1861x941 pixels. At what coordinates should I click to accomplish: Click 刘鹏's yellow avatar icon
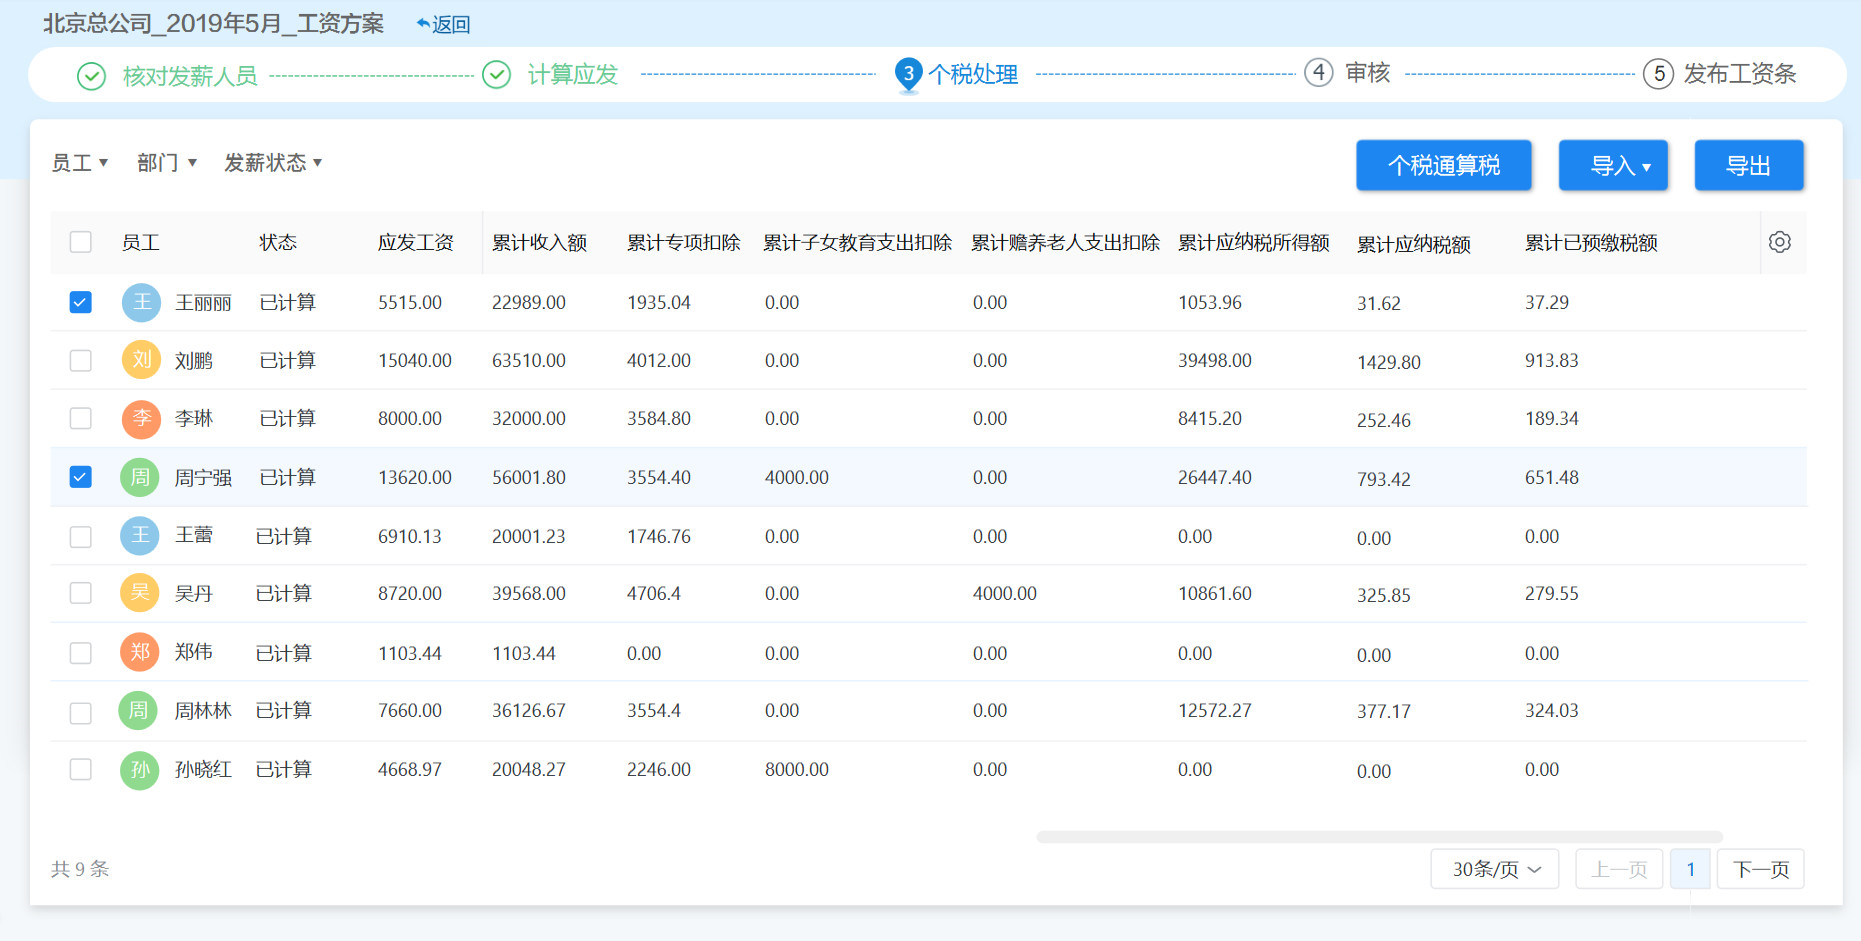pyautogui.click(x=141, y=360)
